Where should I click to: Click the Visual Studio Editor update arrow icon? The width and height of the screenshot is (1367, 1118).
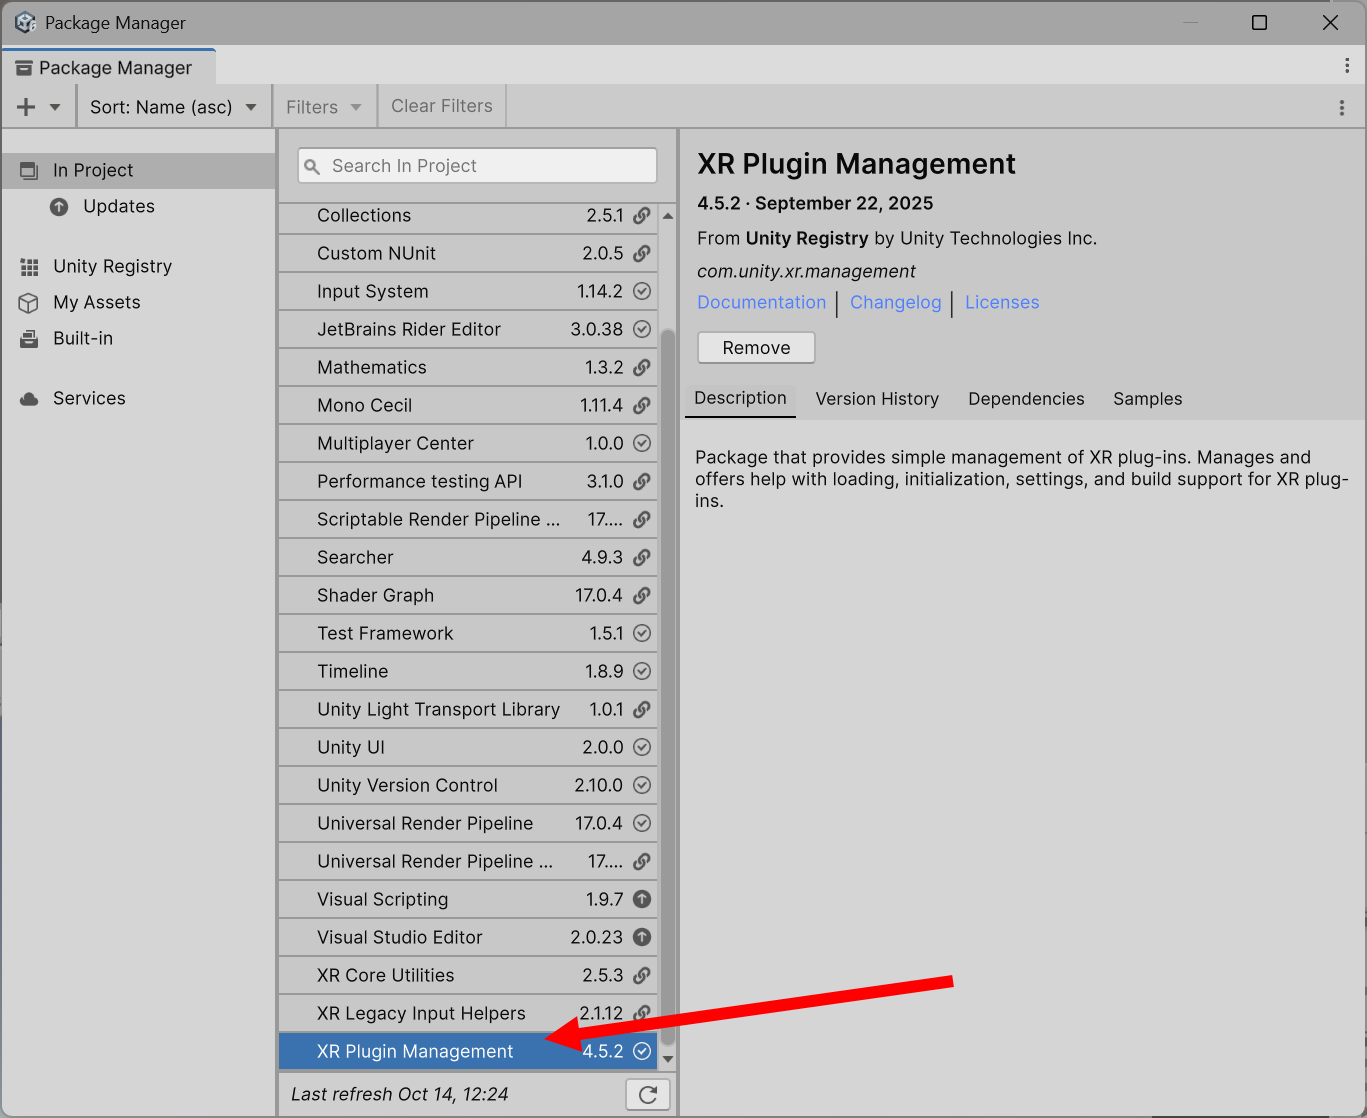click(x=642, y=937)
